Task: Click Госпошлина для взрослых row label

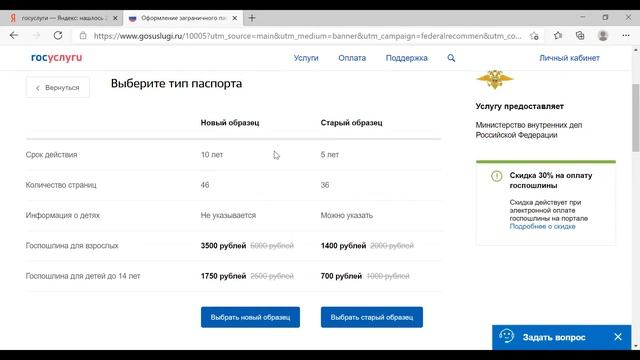Action: [x=72, y=246]
